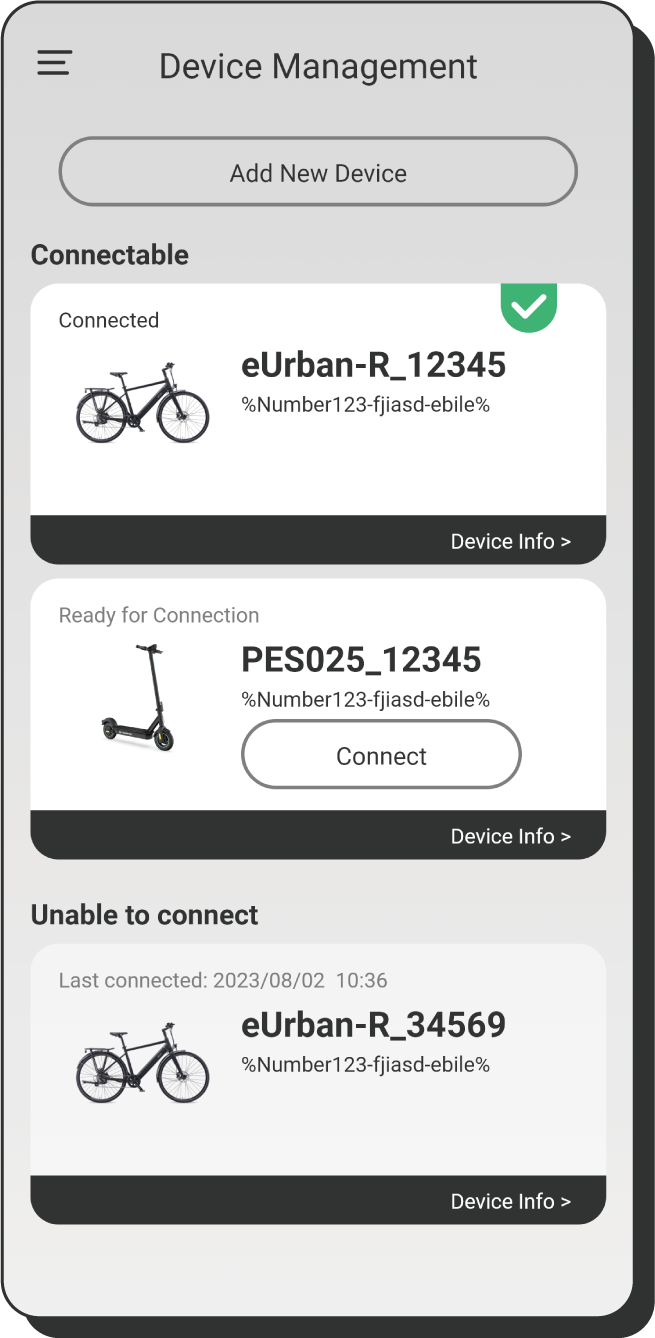Tap the green connected checkmark badge
The image size is (655, 1338).
click(528, 307)
